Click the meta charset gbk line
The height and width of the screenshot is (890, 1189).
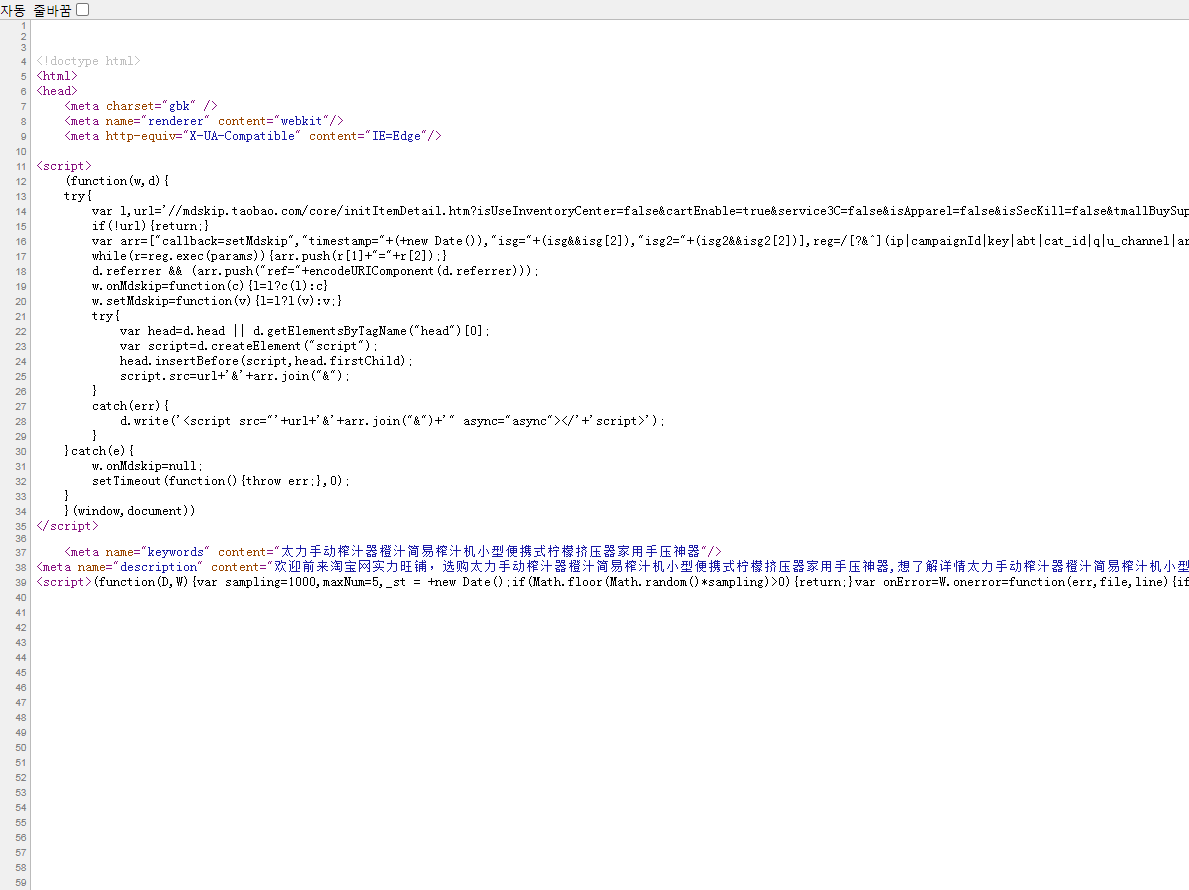point(141,106)
